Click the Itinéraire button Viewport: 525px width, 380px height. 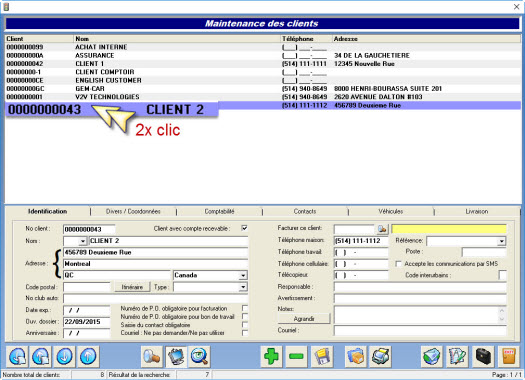point(132,287)
